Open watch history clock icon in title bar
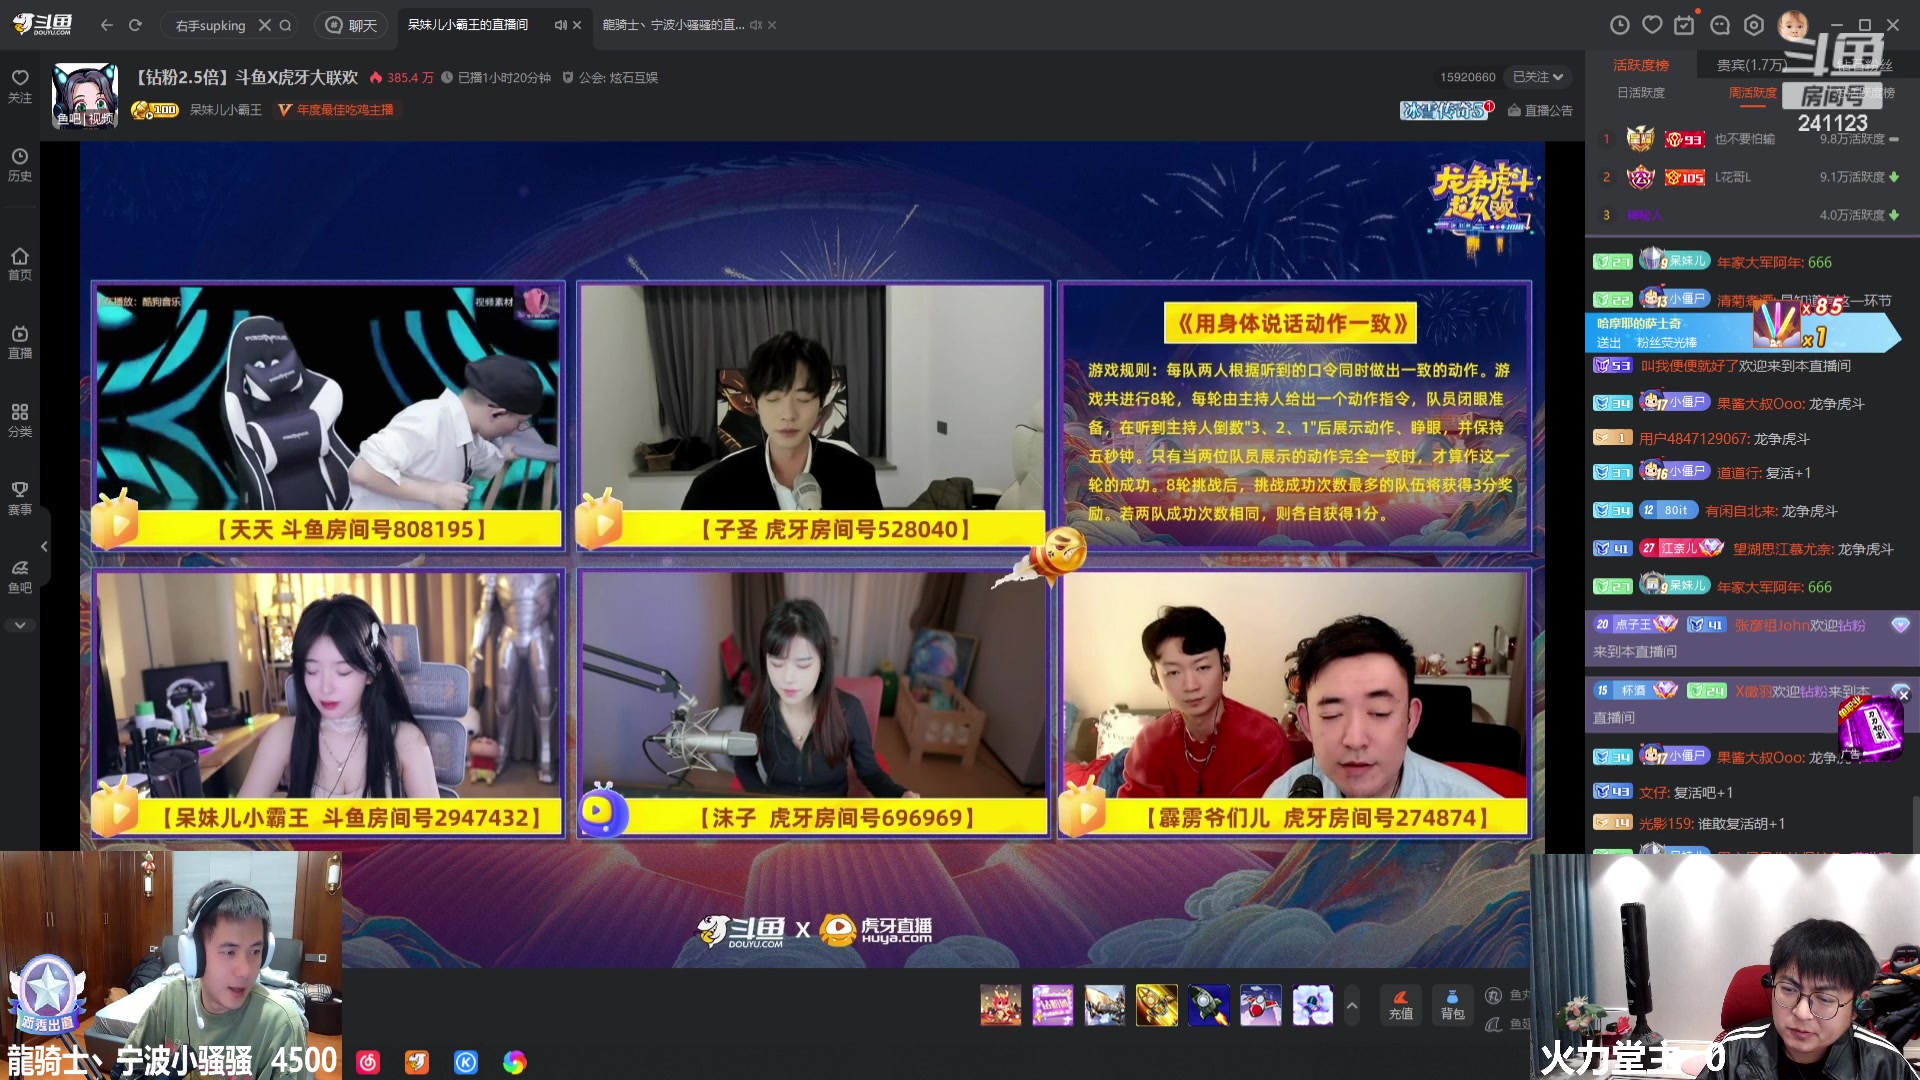 tap(1620, 25)
